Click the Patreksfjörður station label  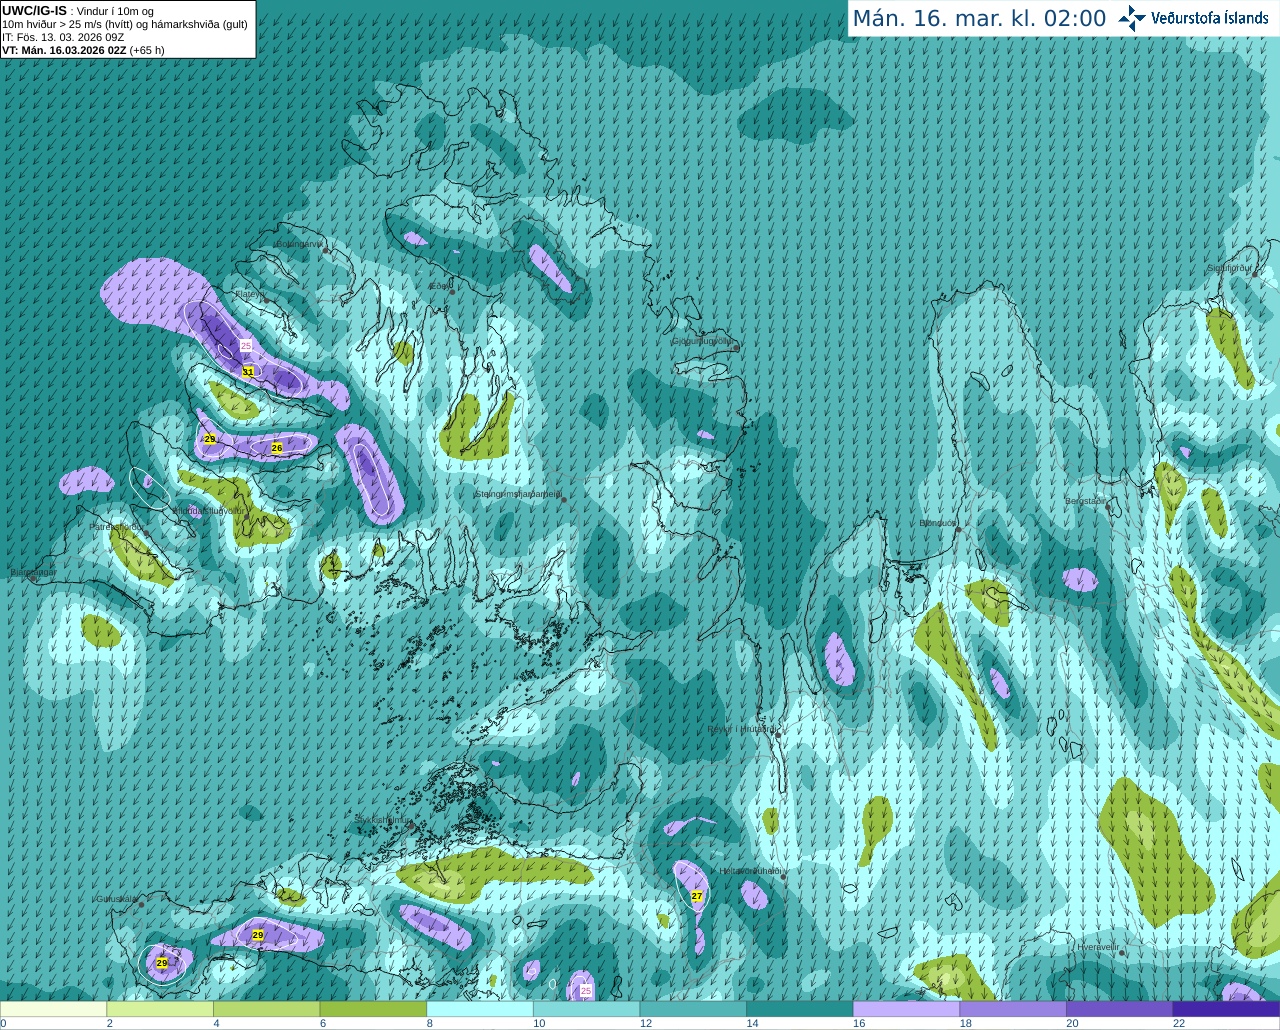117,526
